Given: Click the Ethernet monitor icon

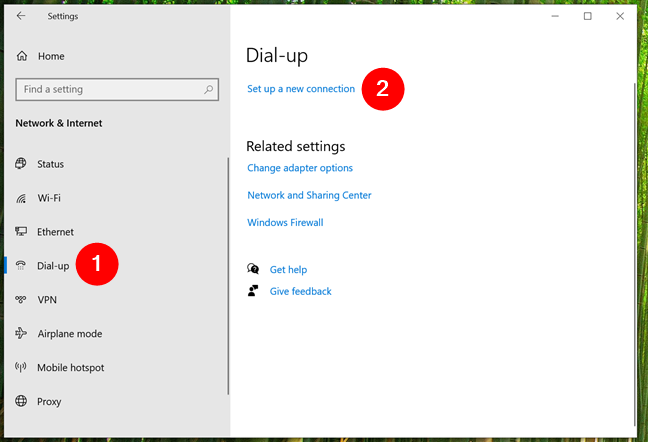Looking at the screenshot, I should click(x=21, y=231).
